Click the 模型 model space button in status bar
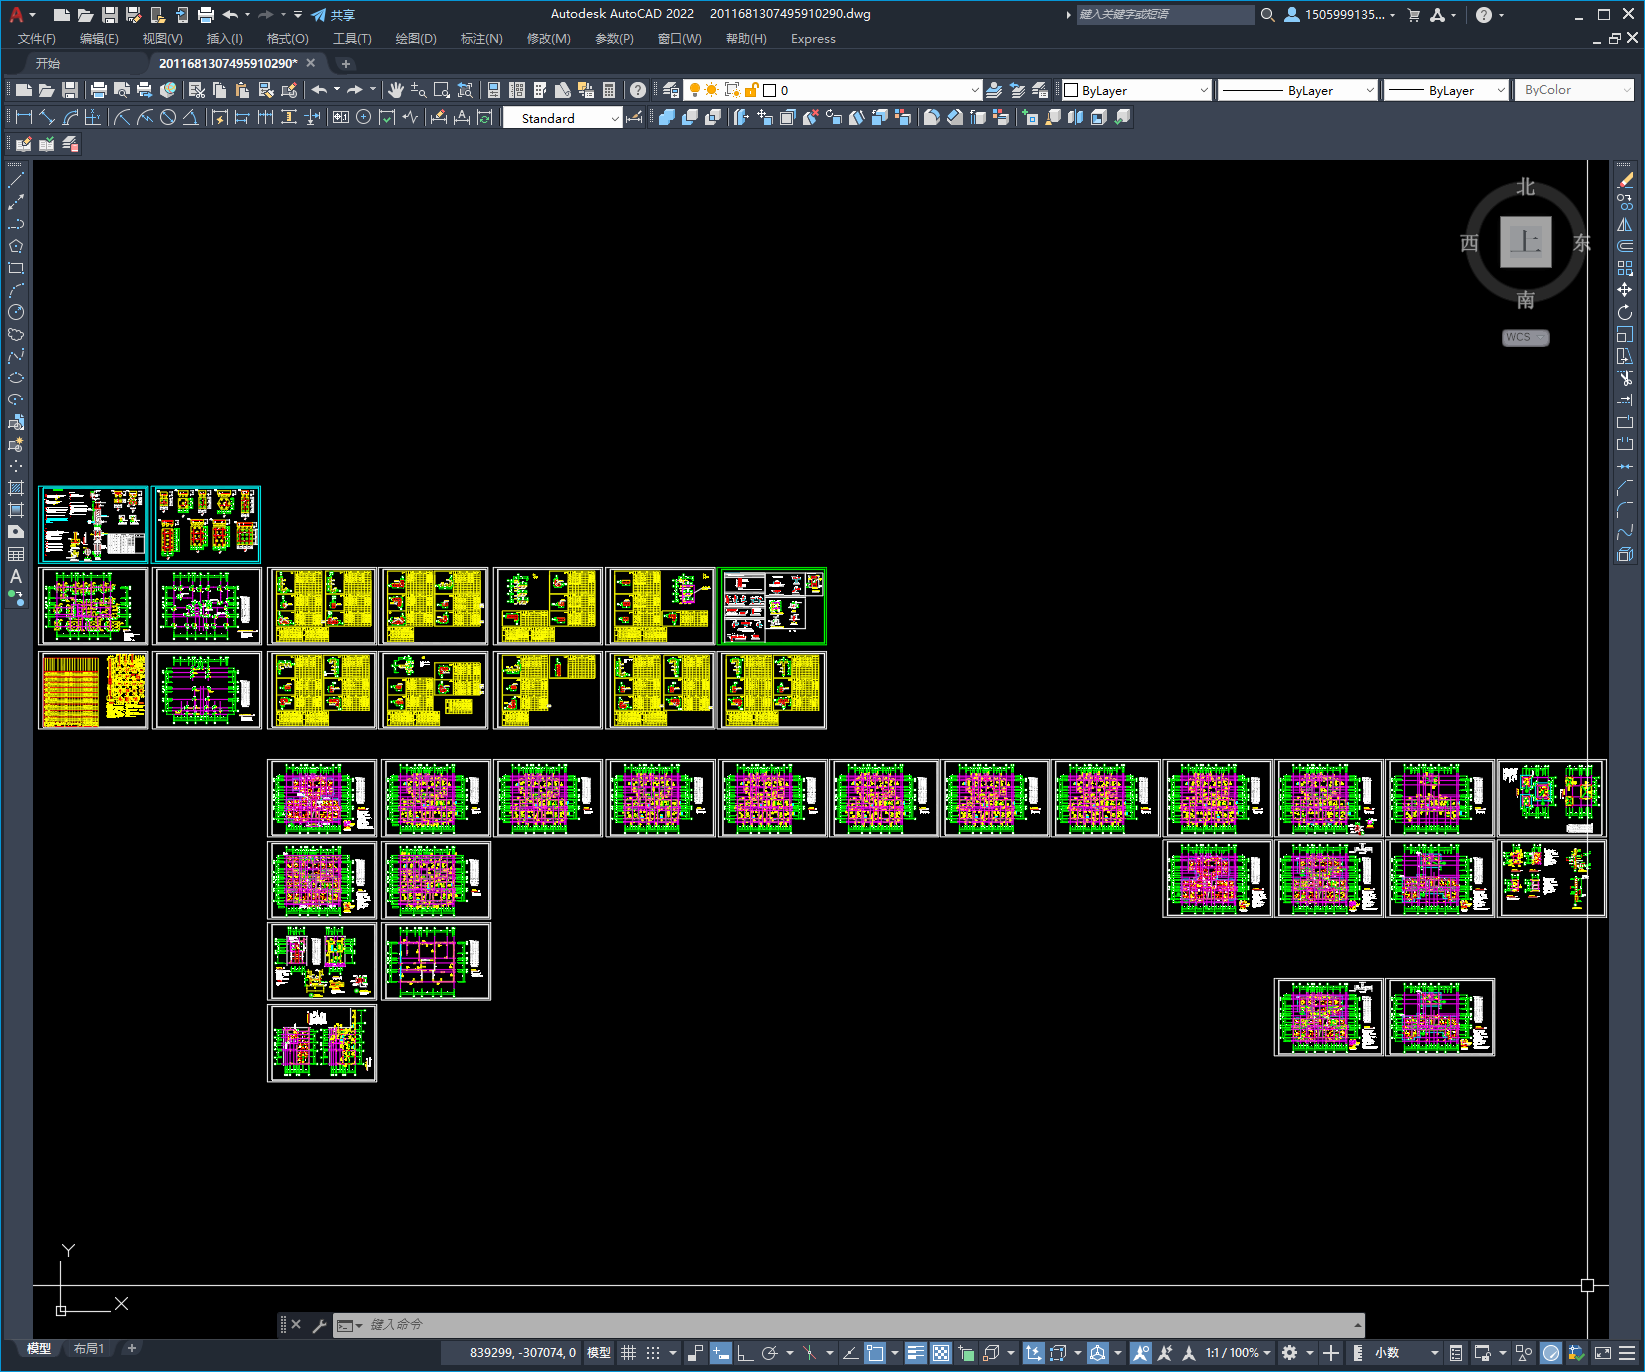Screen dimensions: 1645x1372 [x=599, y=1353]
